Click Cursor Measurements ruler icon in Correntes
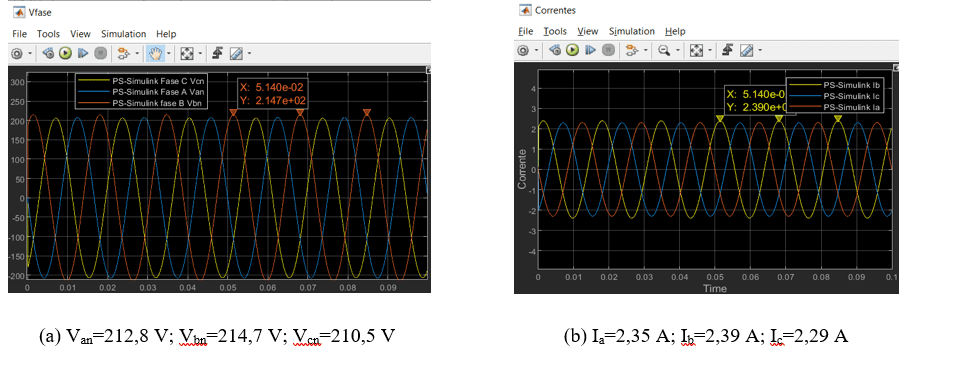Screen dimensions: 977x380 [x=746, y=50]
